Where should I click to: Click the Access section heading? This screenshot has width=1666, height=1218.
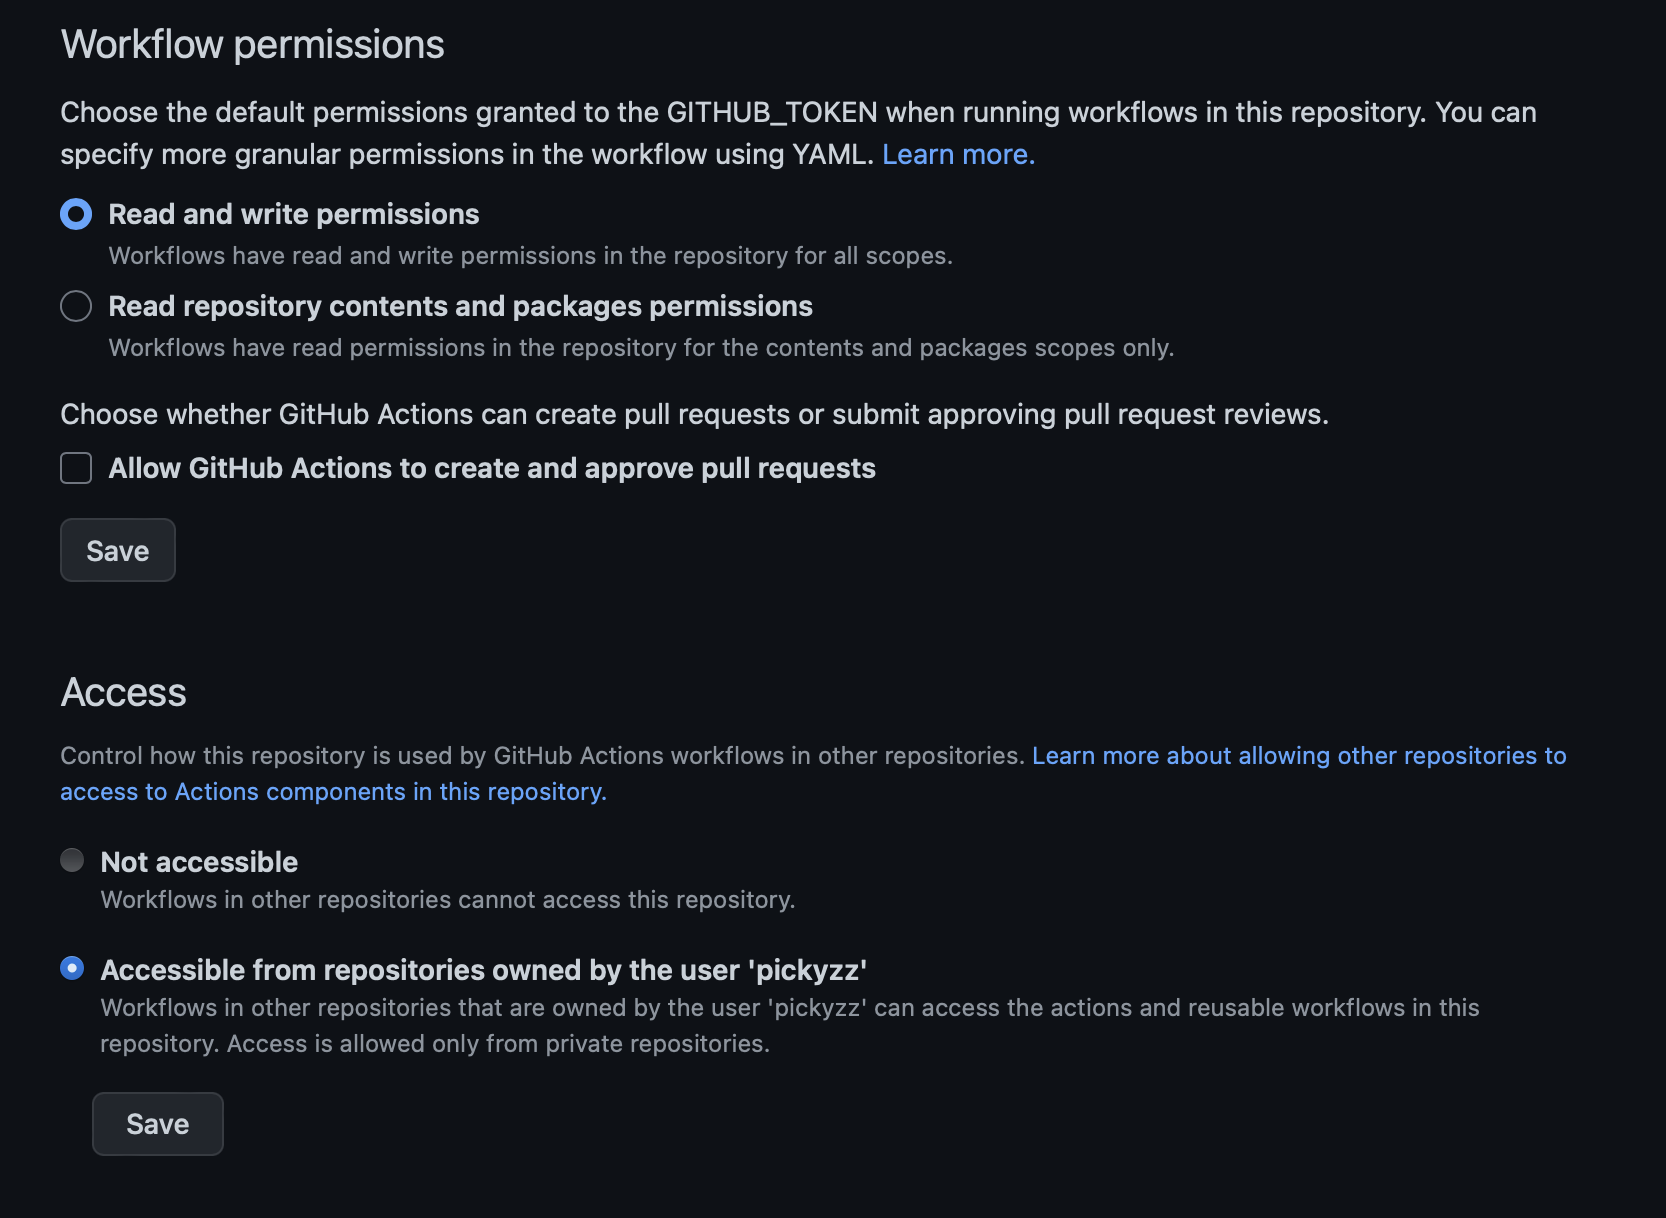point(124,692)
